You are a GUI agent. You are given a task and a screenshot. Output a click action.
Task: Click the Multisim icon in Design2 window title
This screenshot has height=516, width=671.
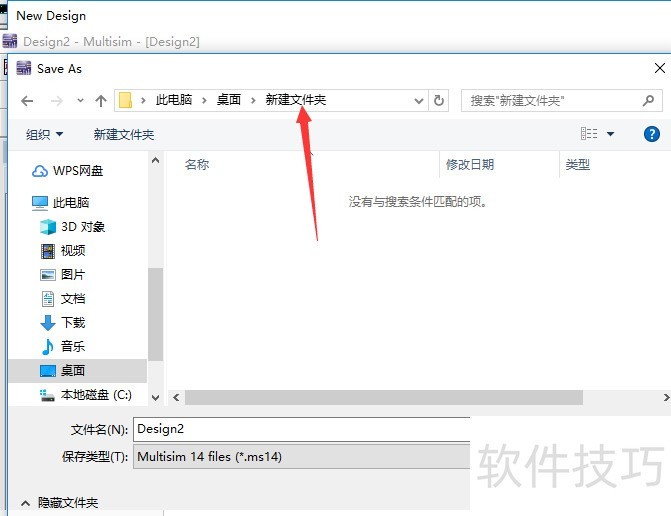click(10, 41)
